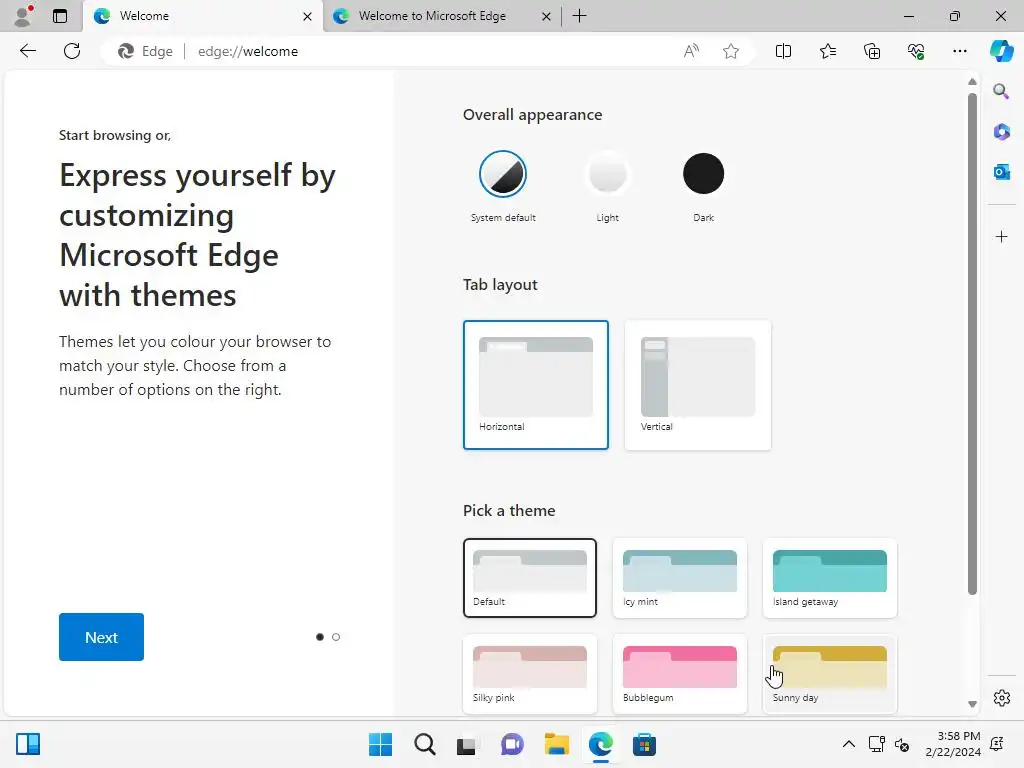This screenshot has height=768, width=1024.
Task: Click the page scroll down arrow
Action: click(x=972, y=704)
